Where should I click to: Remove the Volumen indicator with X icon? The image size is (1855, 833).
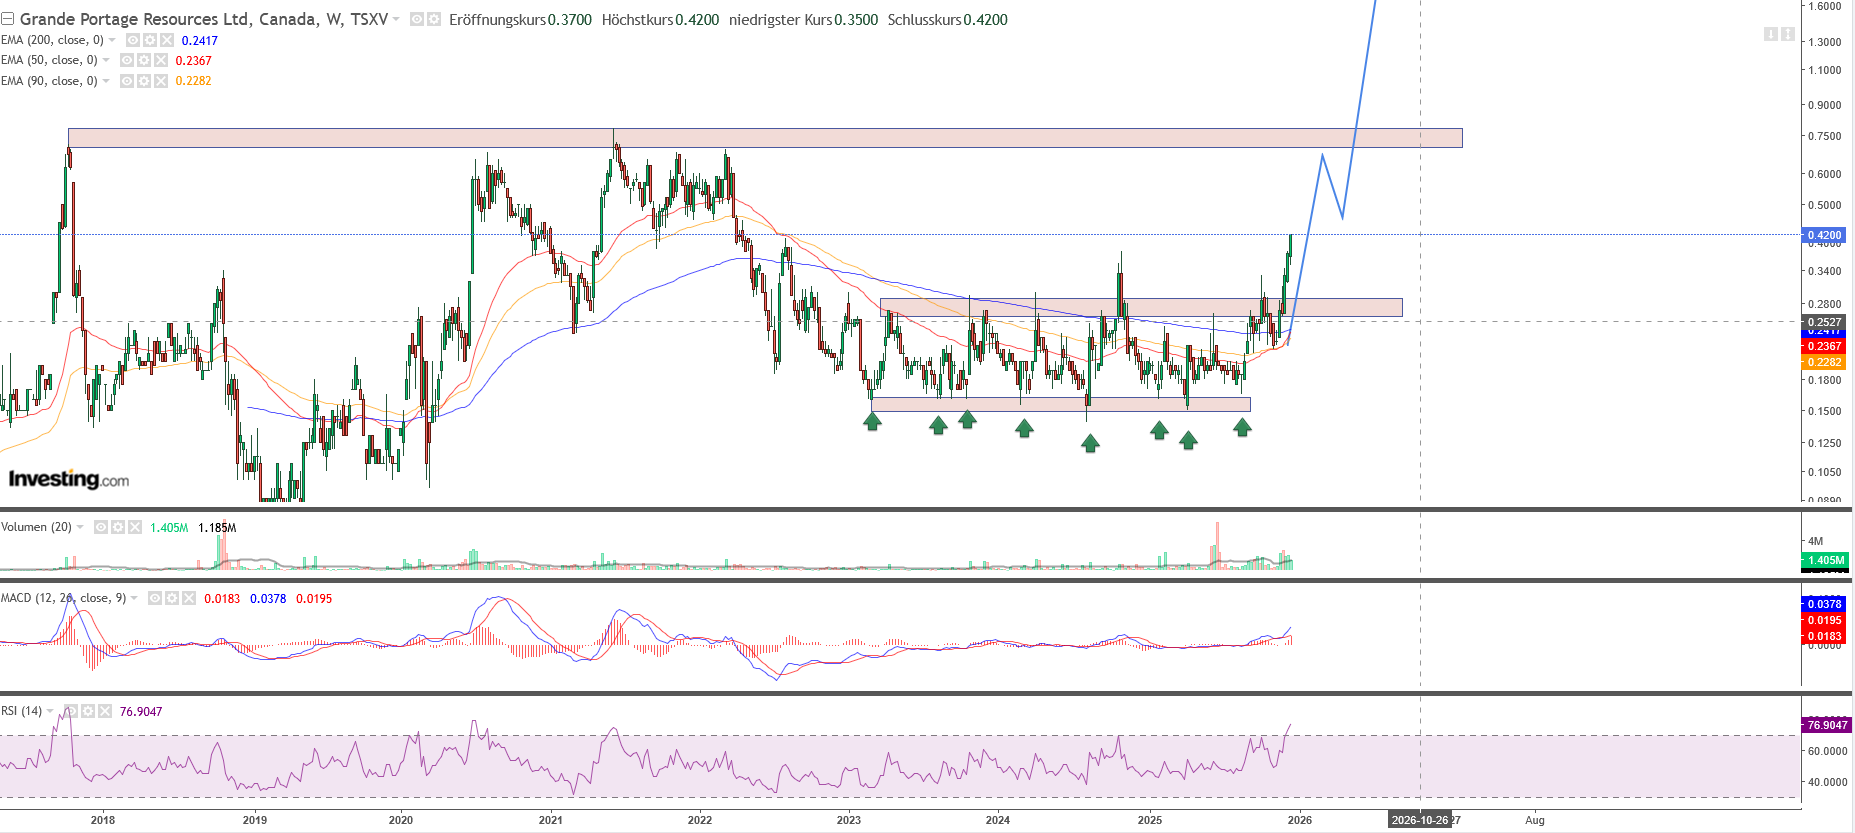coord(135,527)
